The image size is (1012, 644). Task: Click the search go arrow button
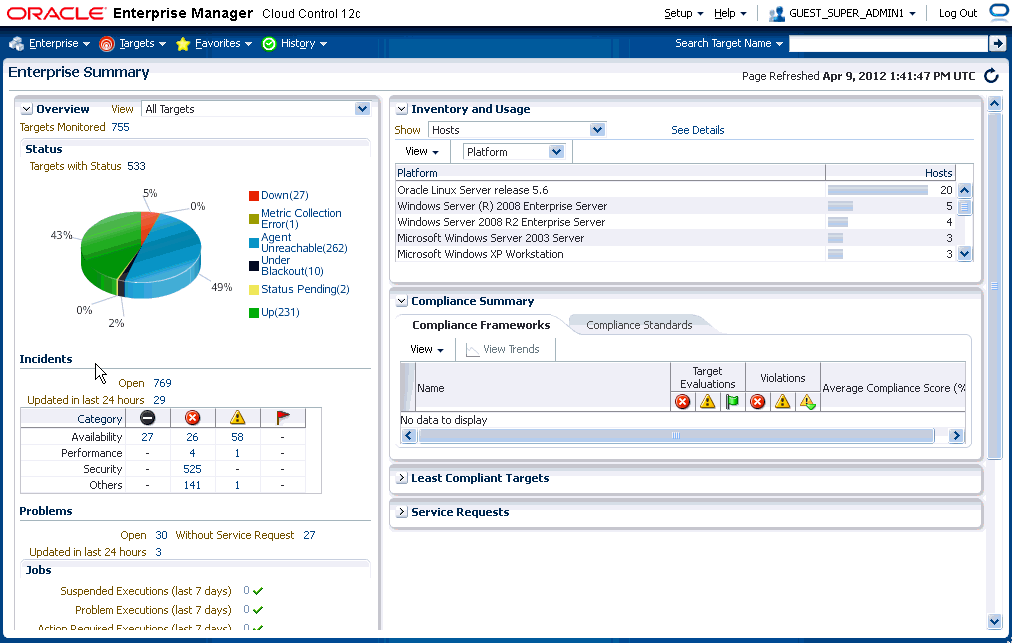[x=998, y=43]
